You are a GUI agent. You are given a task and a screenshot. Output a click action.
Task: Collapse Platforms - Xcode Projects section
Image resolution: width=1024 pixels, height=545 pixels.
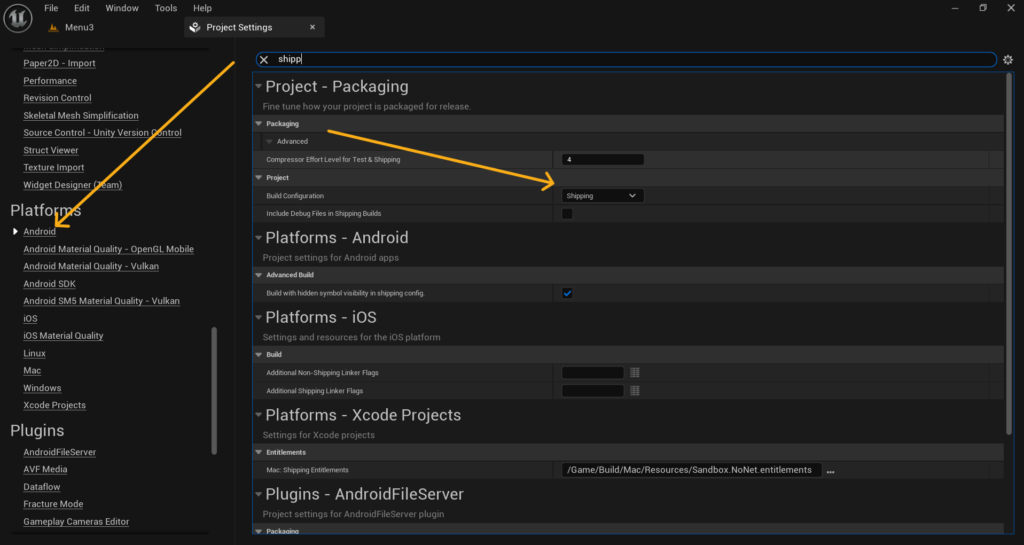coord(259,415)
